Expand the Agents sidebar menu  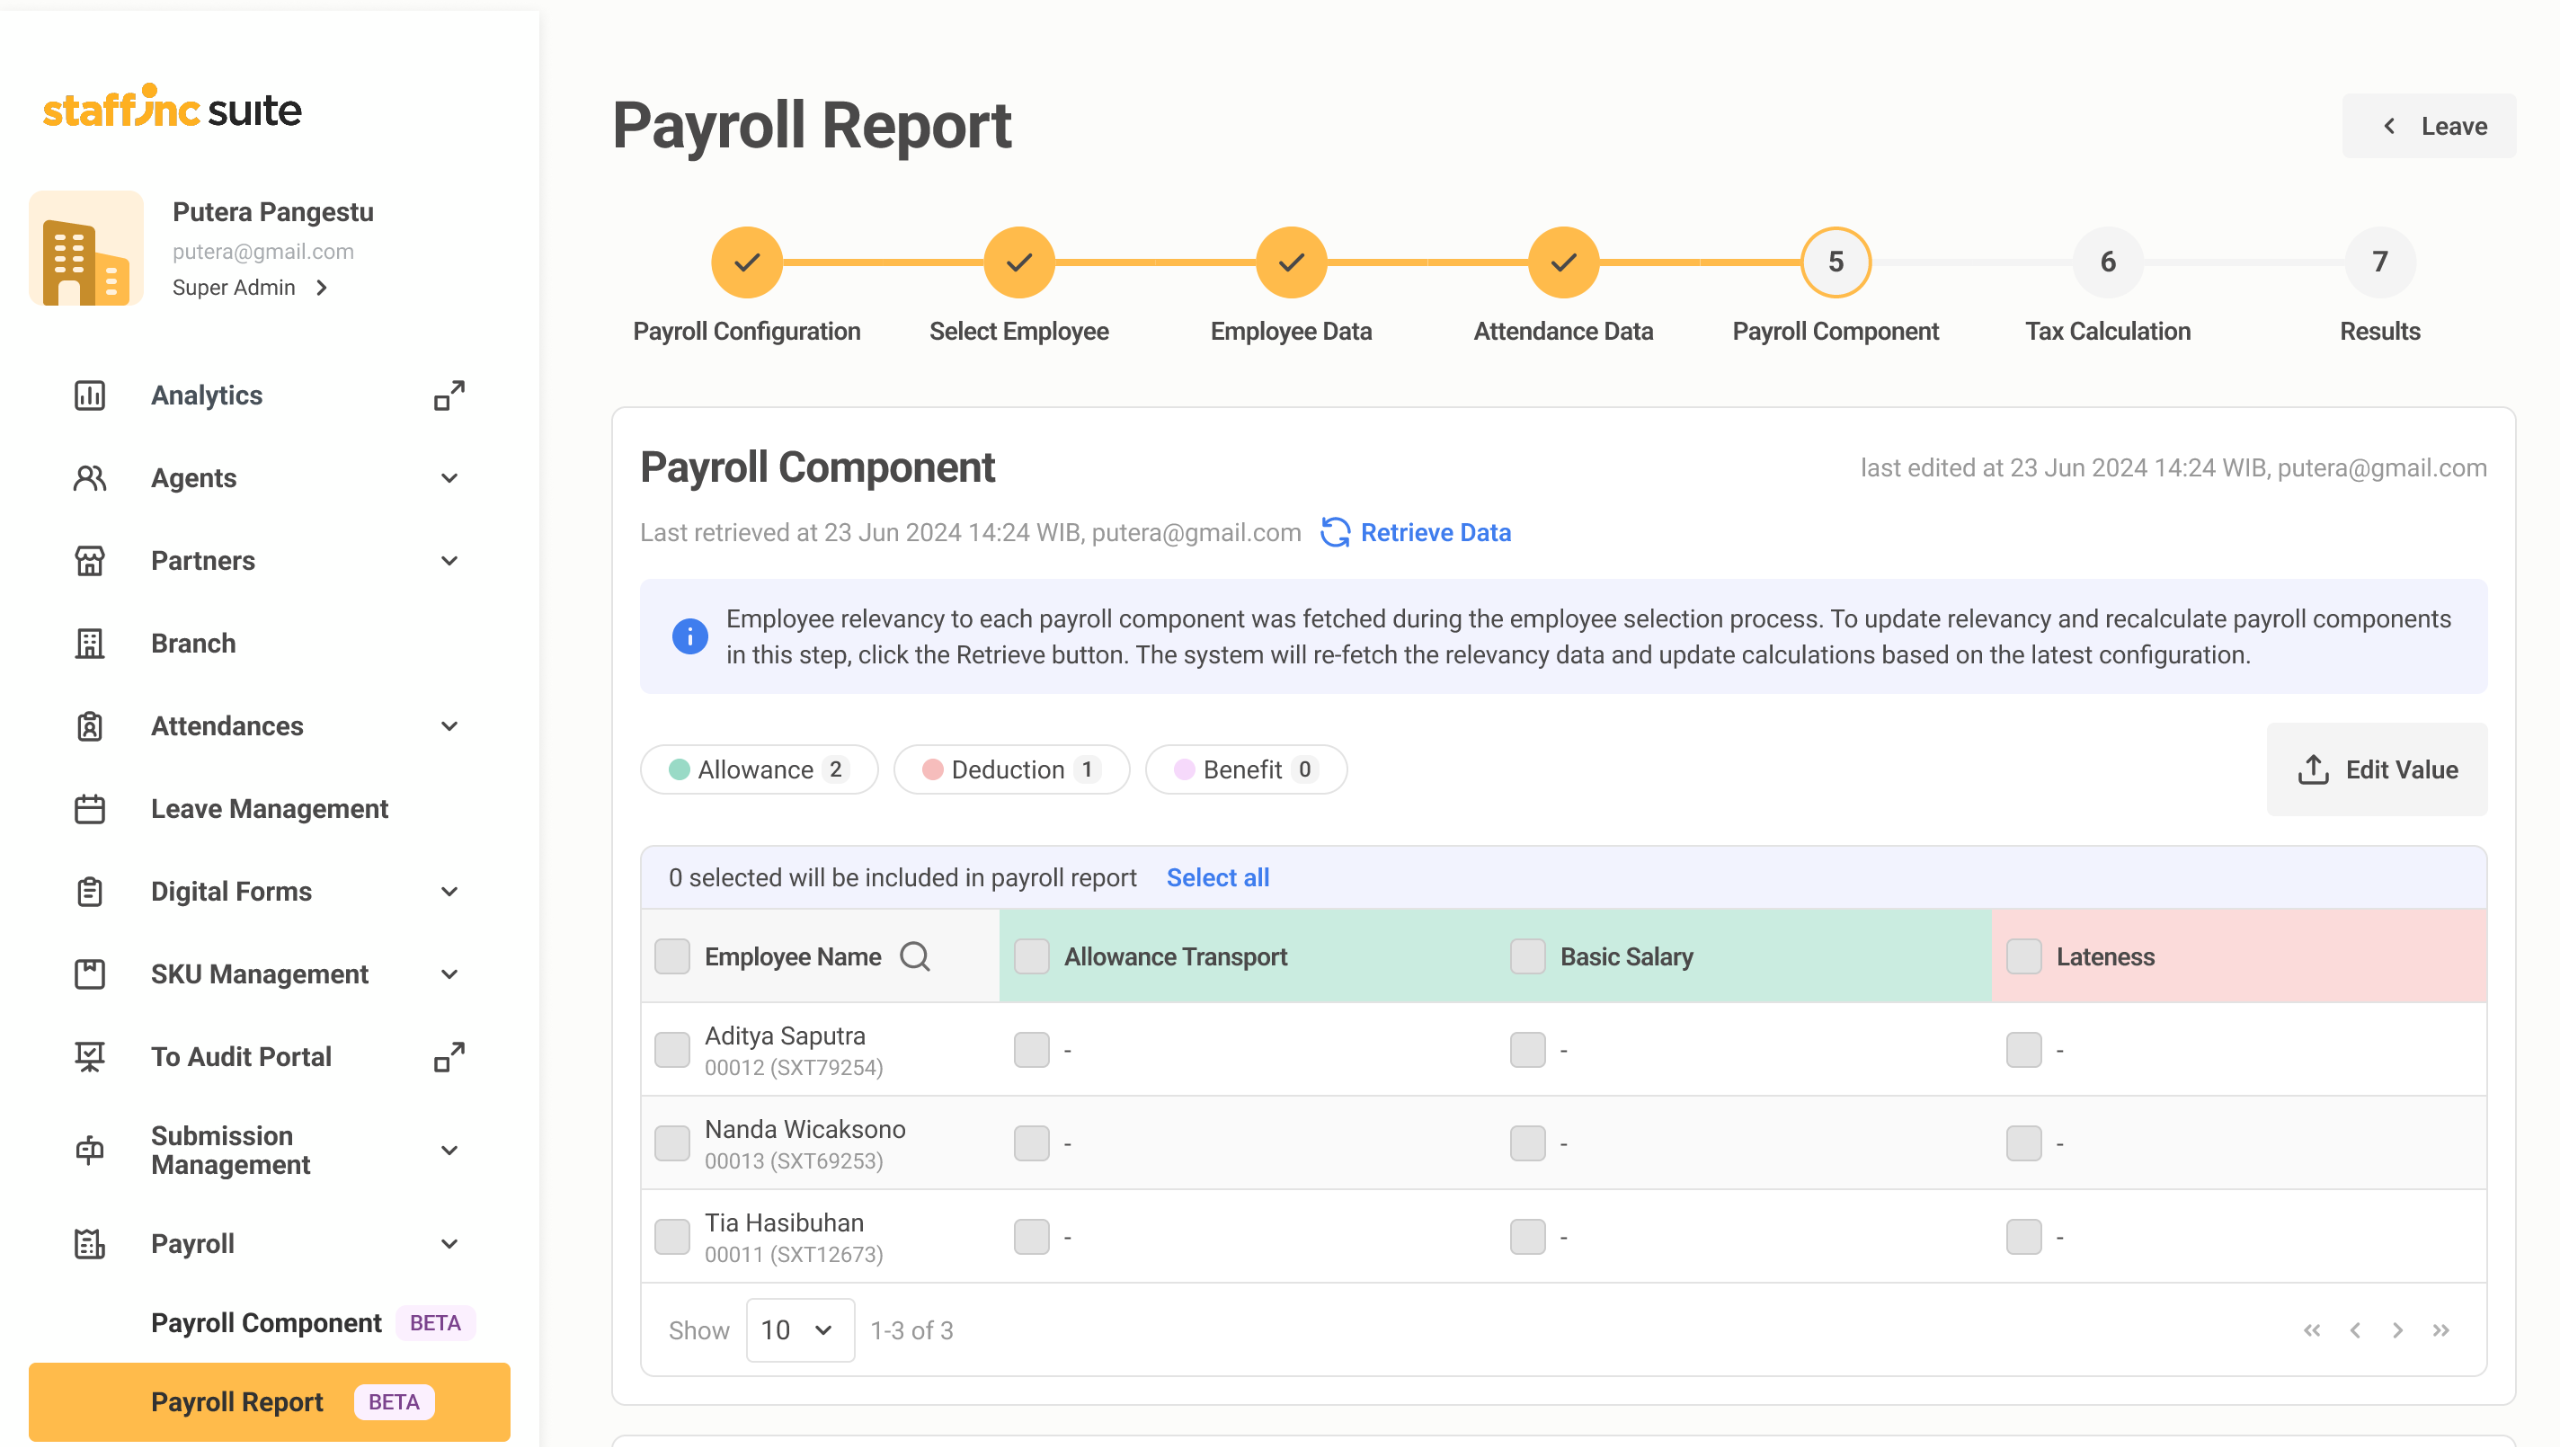click(449, 479)
